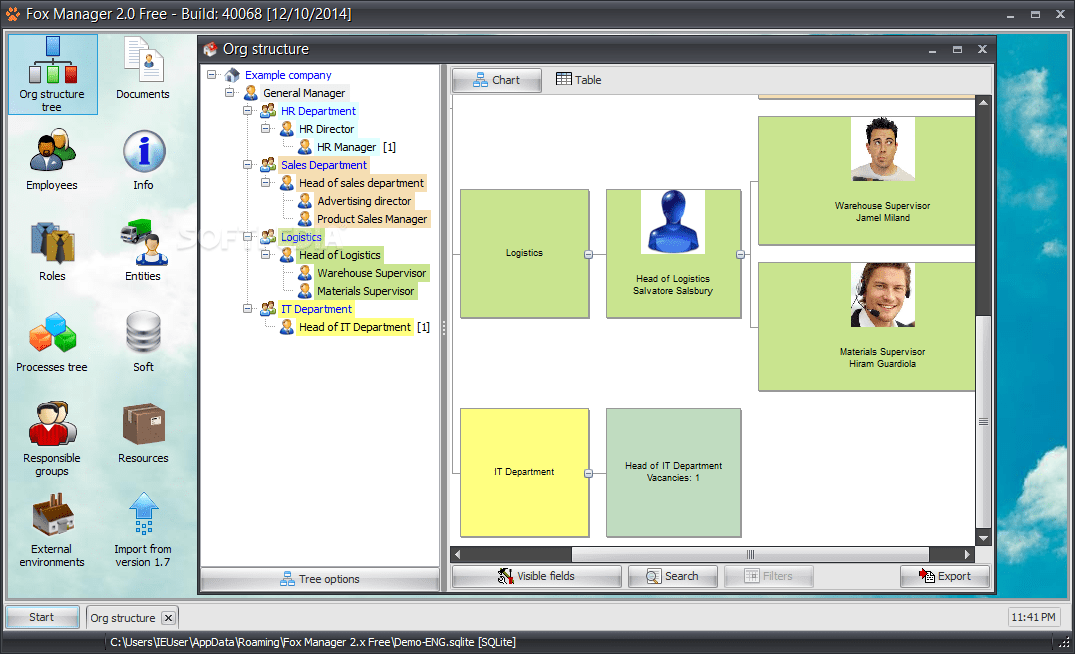Viewport: 1075px width, 654px height.
Task: Open the Documents panel
Action: (x=142, y=68)
